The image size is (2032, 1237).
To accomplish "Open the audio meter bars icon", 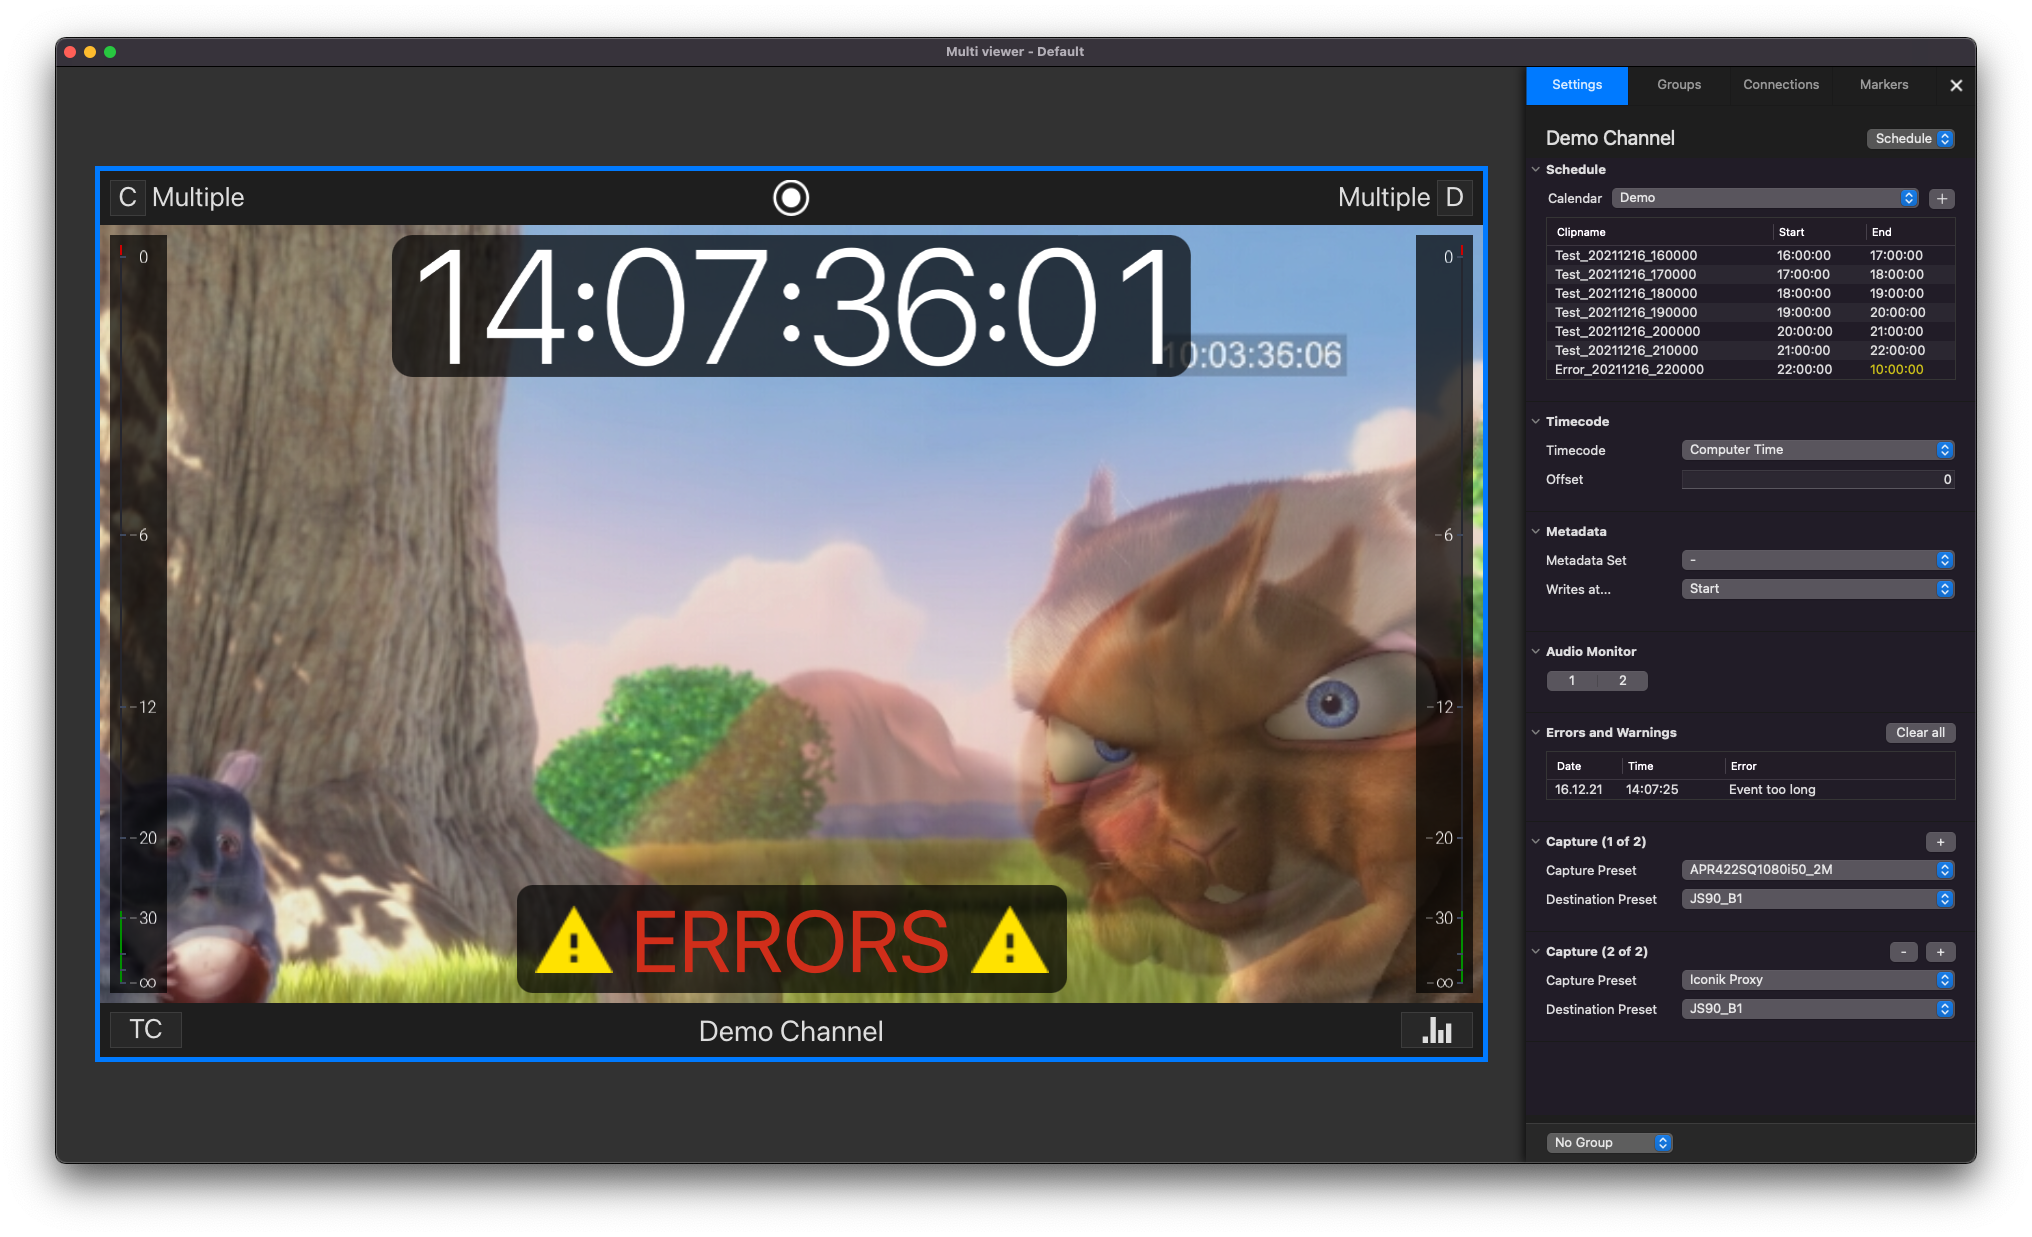I will coord(1437,1030).
